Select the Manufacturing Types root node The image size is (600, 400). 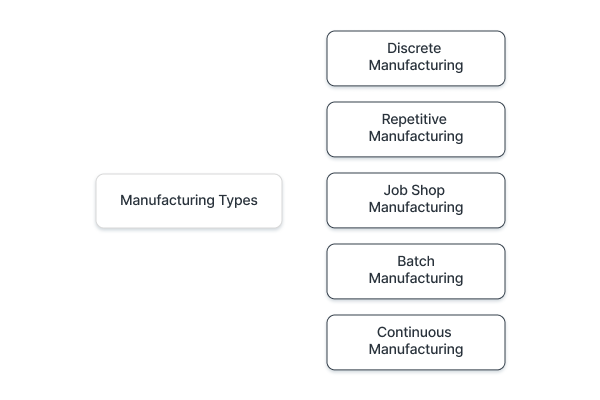[189, 201]
